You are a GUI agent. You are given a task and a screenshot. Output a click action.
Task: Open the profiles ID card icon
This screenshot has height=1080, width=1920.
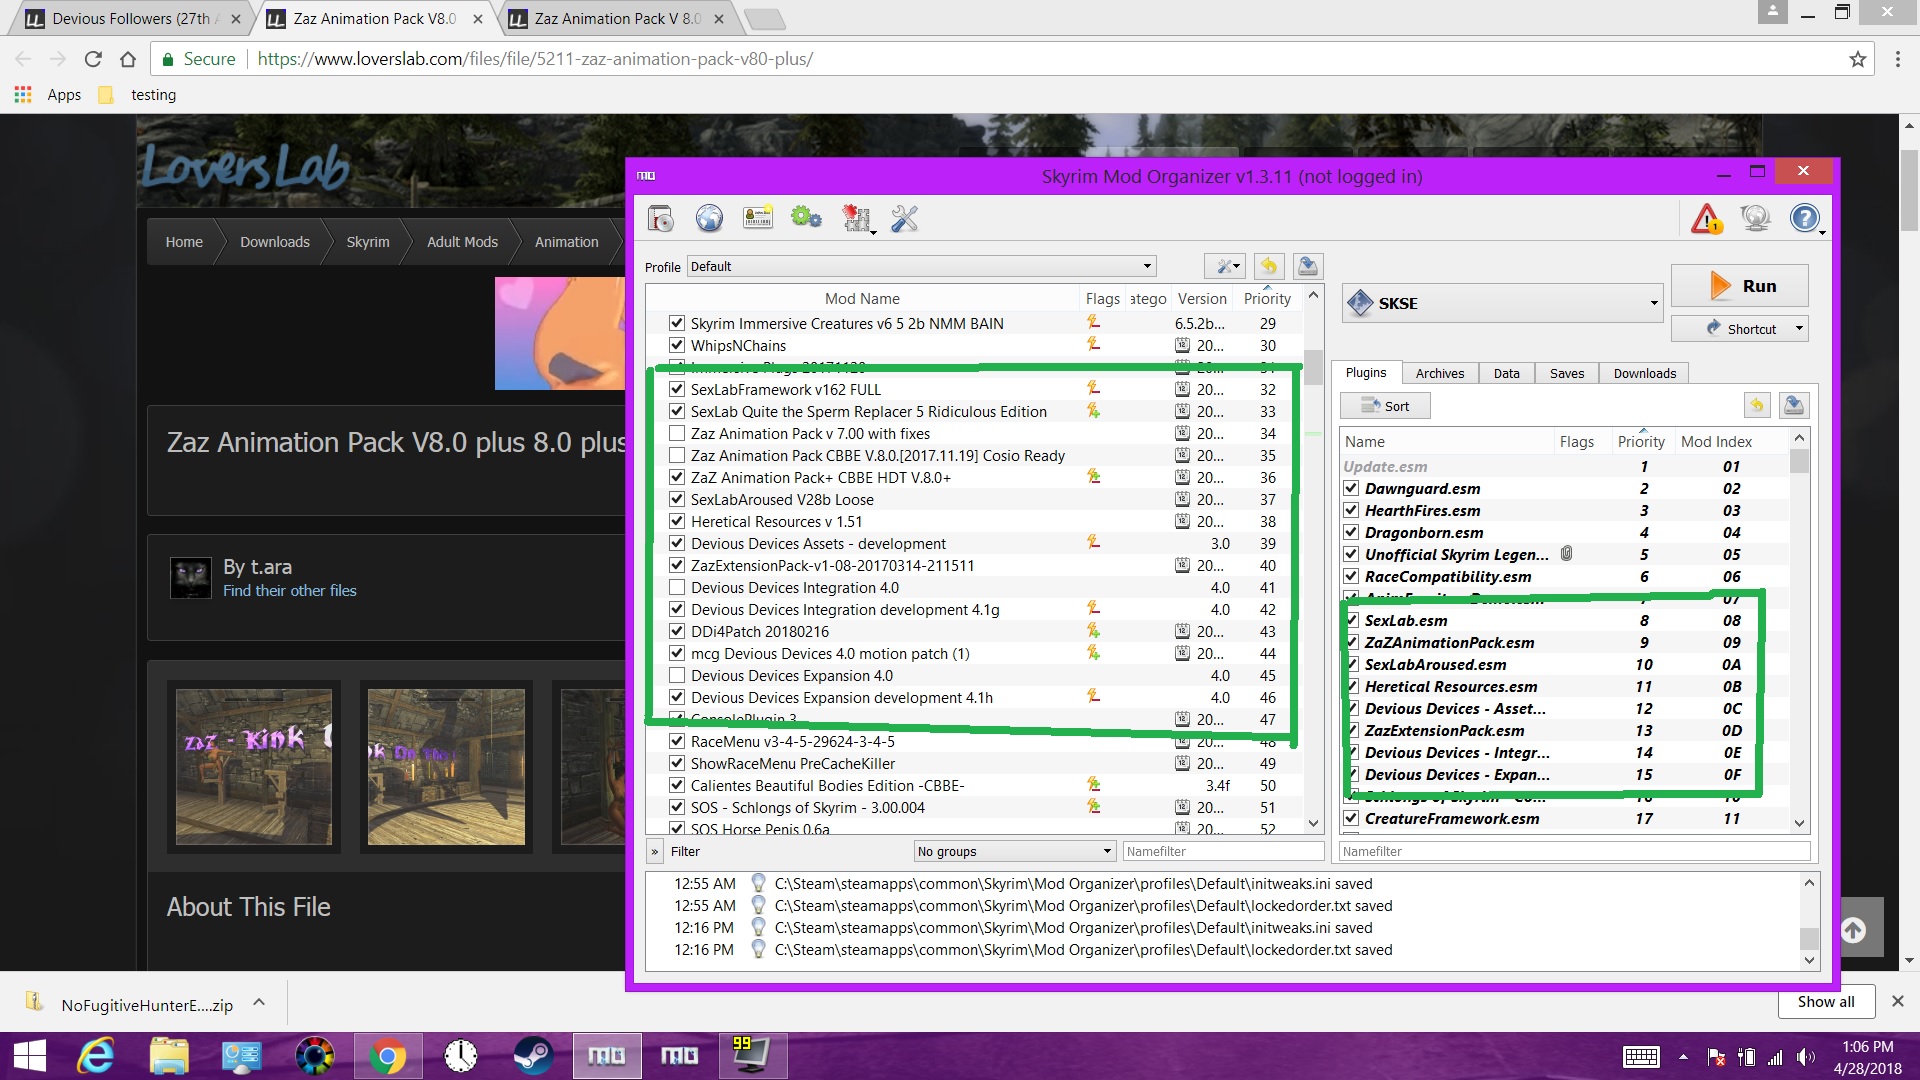758,218
